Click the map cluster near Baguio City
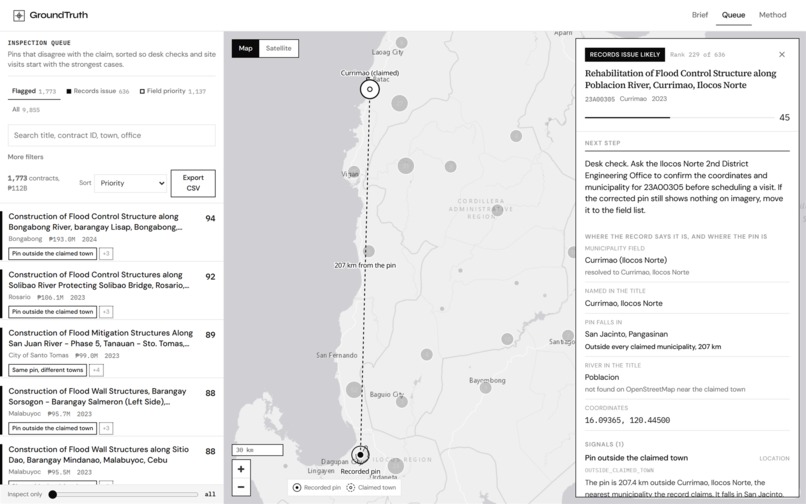This screenshot has height=504, width=806. (402, 402)
